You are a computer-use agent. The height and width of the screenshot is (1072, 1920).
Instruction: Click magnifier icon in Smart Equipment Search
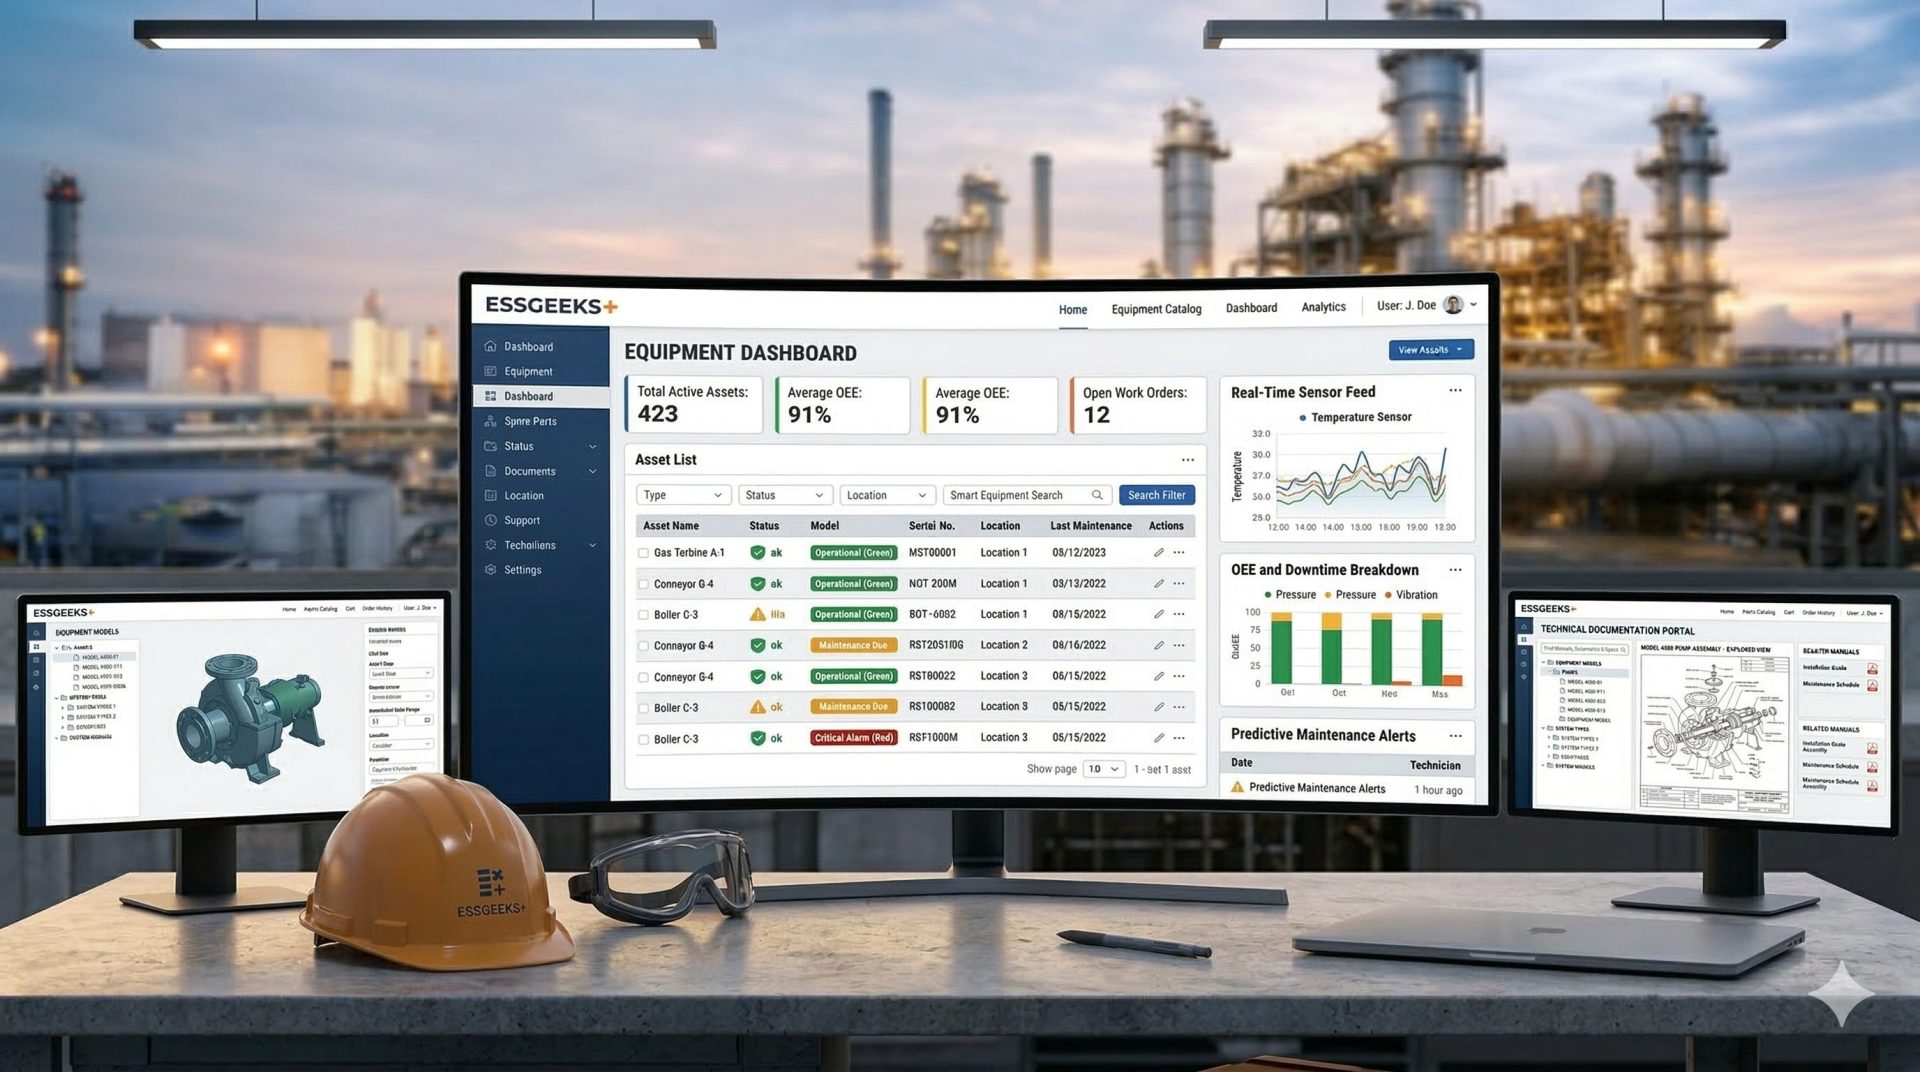(x=1097, y=495)
